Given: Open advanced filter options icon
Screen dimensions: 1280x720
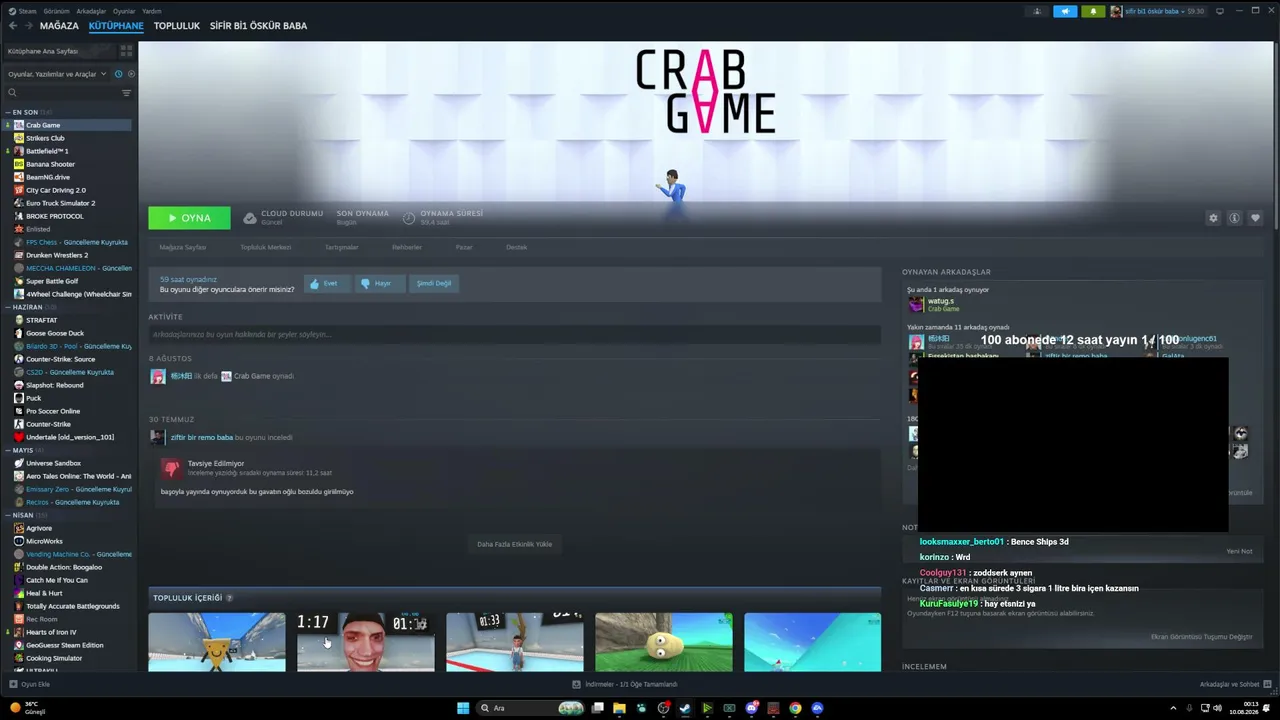Looking at the screenshot, I should click(126, 93).
